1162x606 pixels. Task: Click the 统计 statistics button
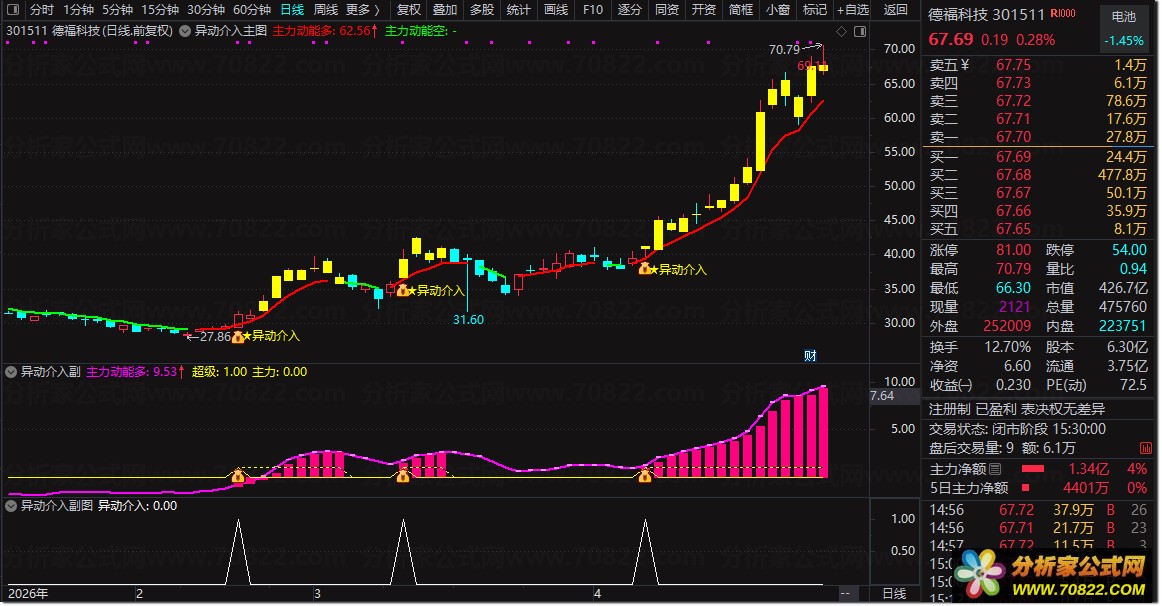click(519, 10)
